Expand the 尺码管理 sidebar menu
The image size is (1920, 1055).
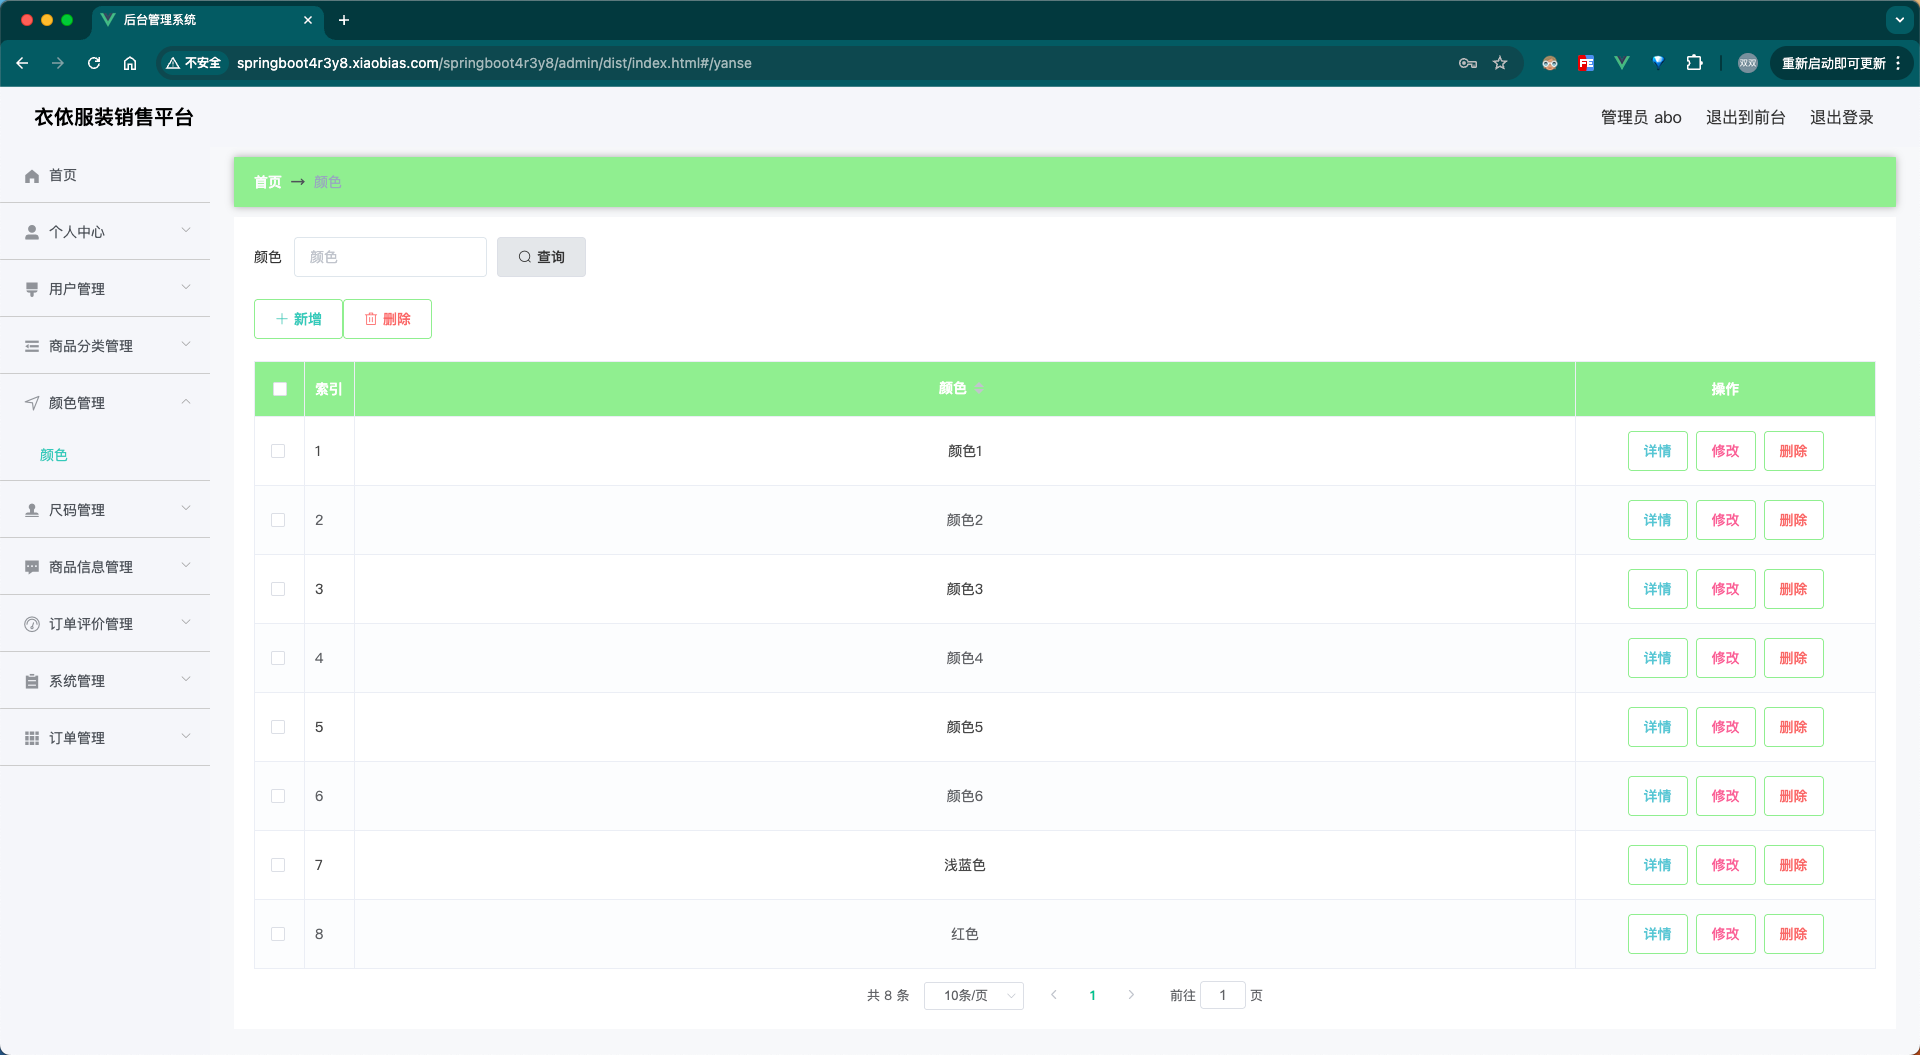coord(105,510)
